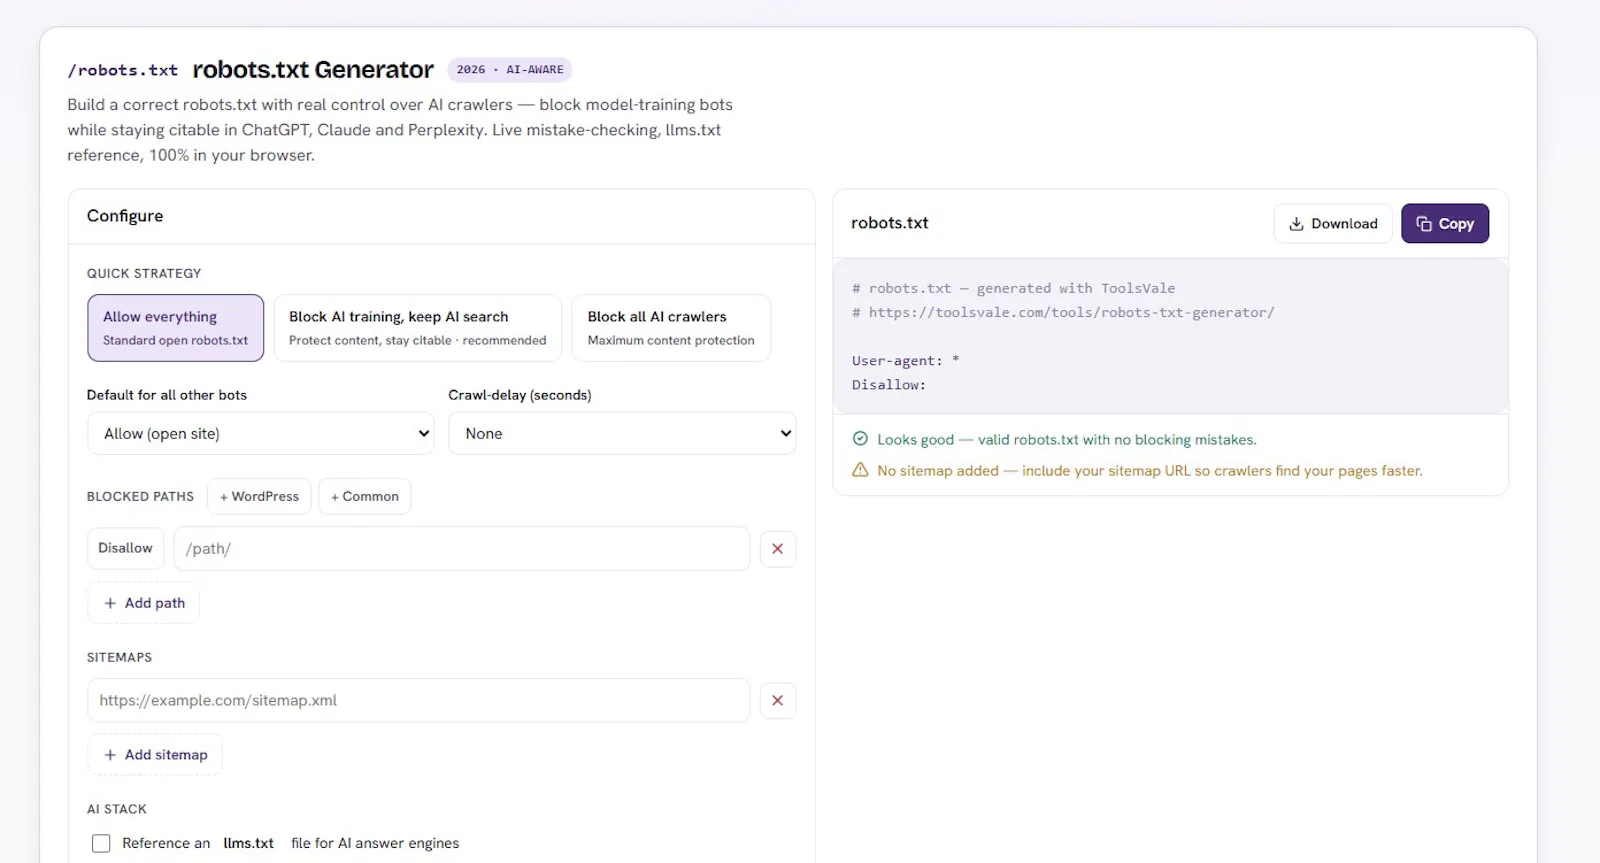Select the Allow everything strategy

(176, 328)
